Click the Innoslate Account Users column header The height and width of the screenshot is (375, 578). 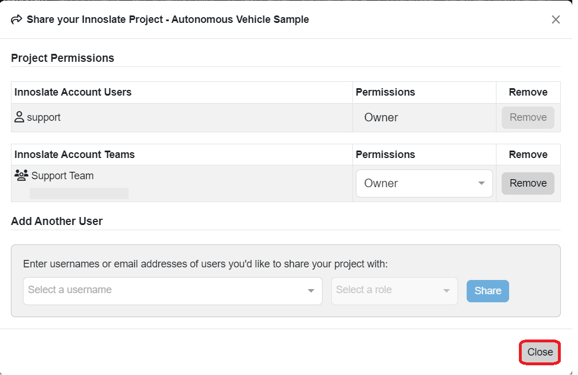(73, 92)
